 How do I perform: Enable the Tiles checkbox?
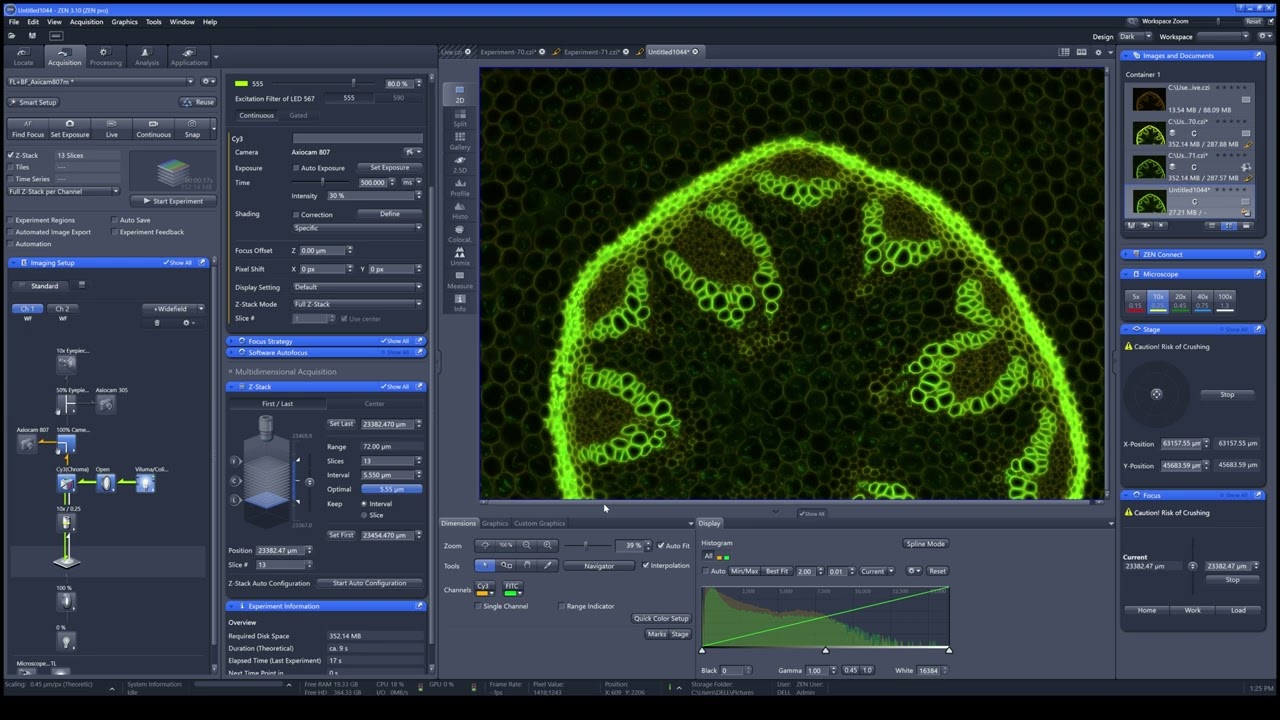pos(11,167)
